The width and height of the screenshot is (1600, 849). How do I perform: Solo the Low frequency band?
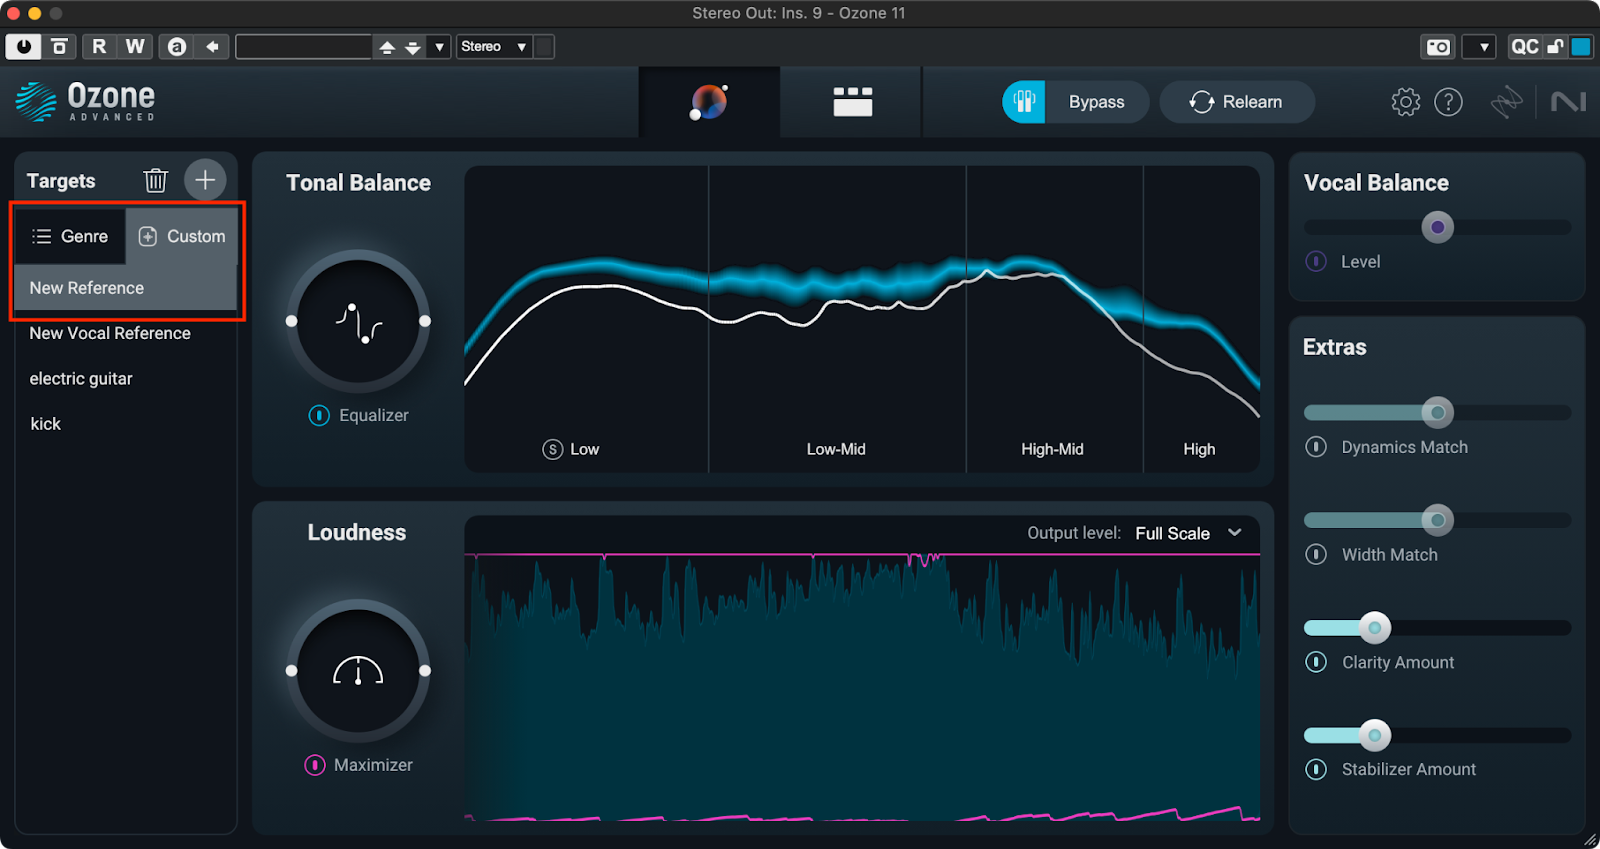552,449
